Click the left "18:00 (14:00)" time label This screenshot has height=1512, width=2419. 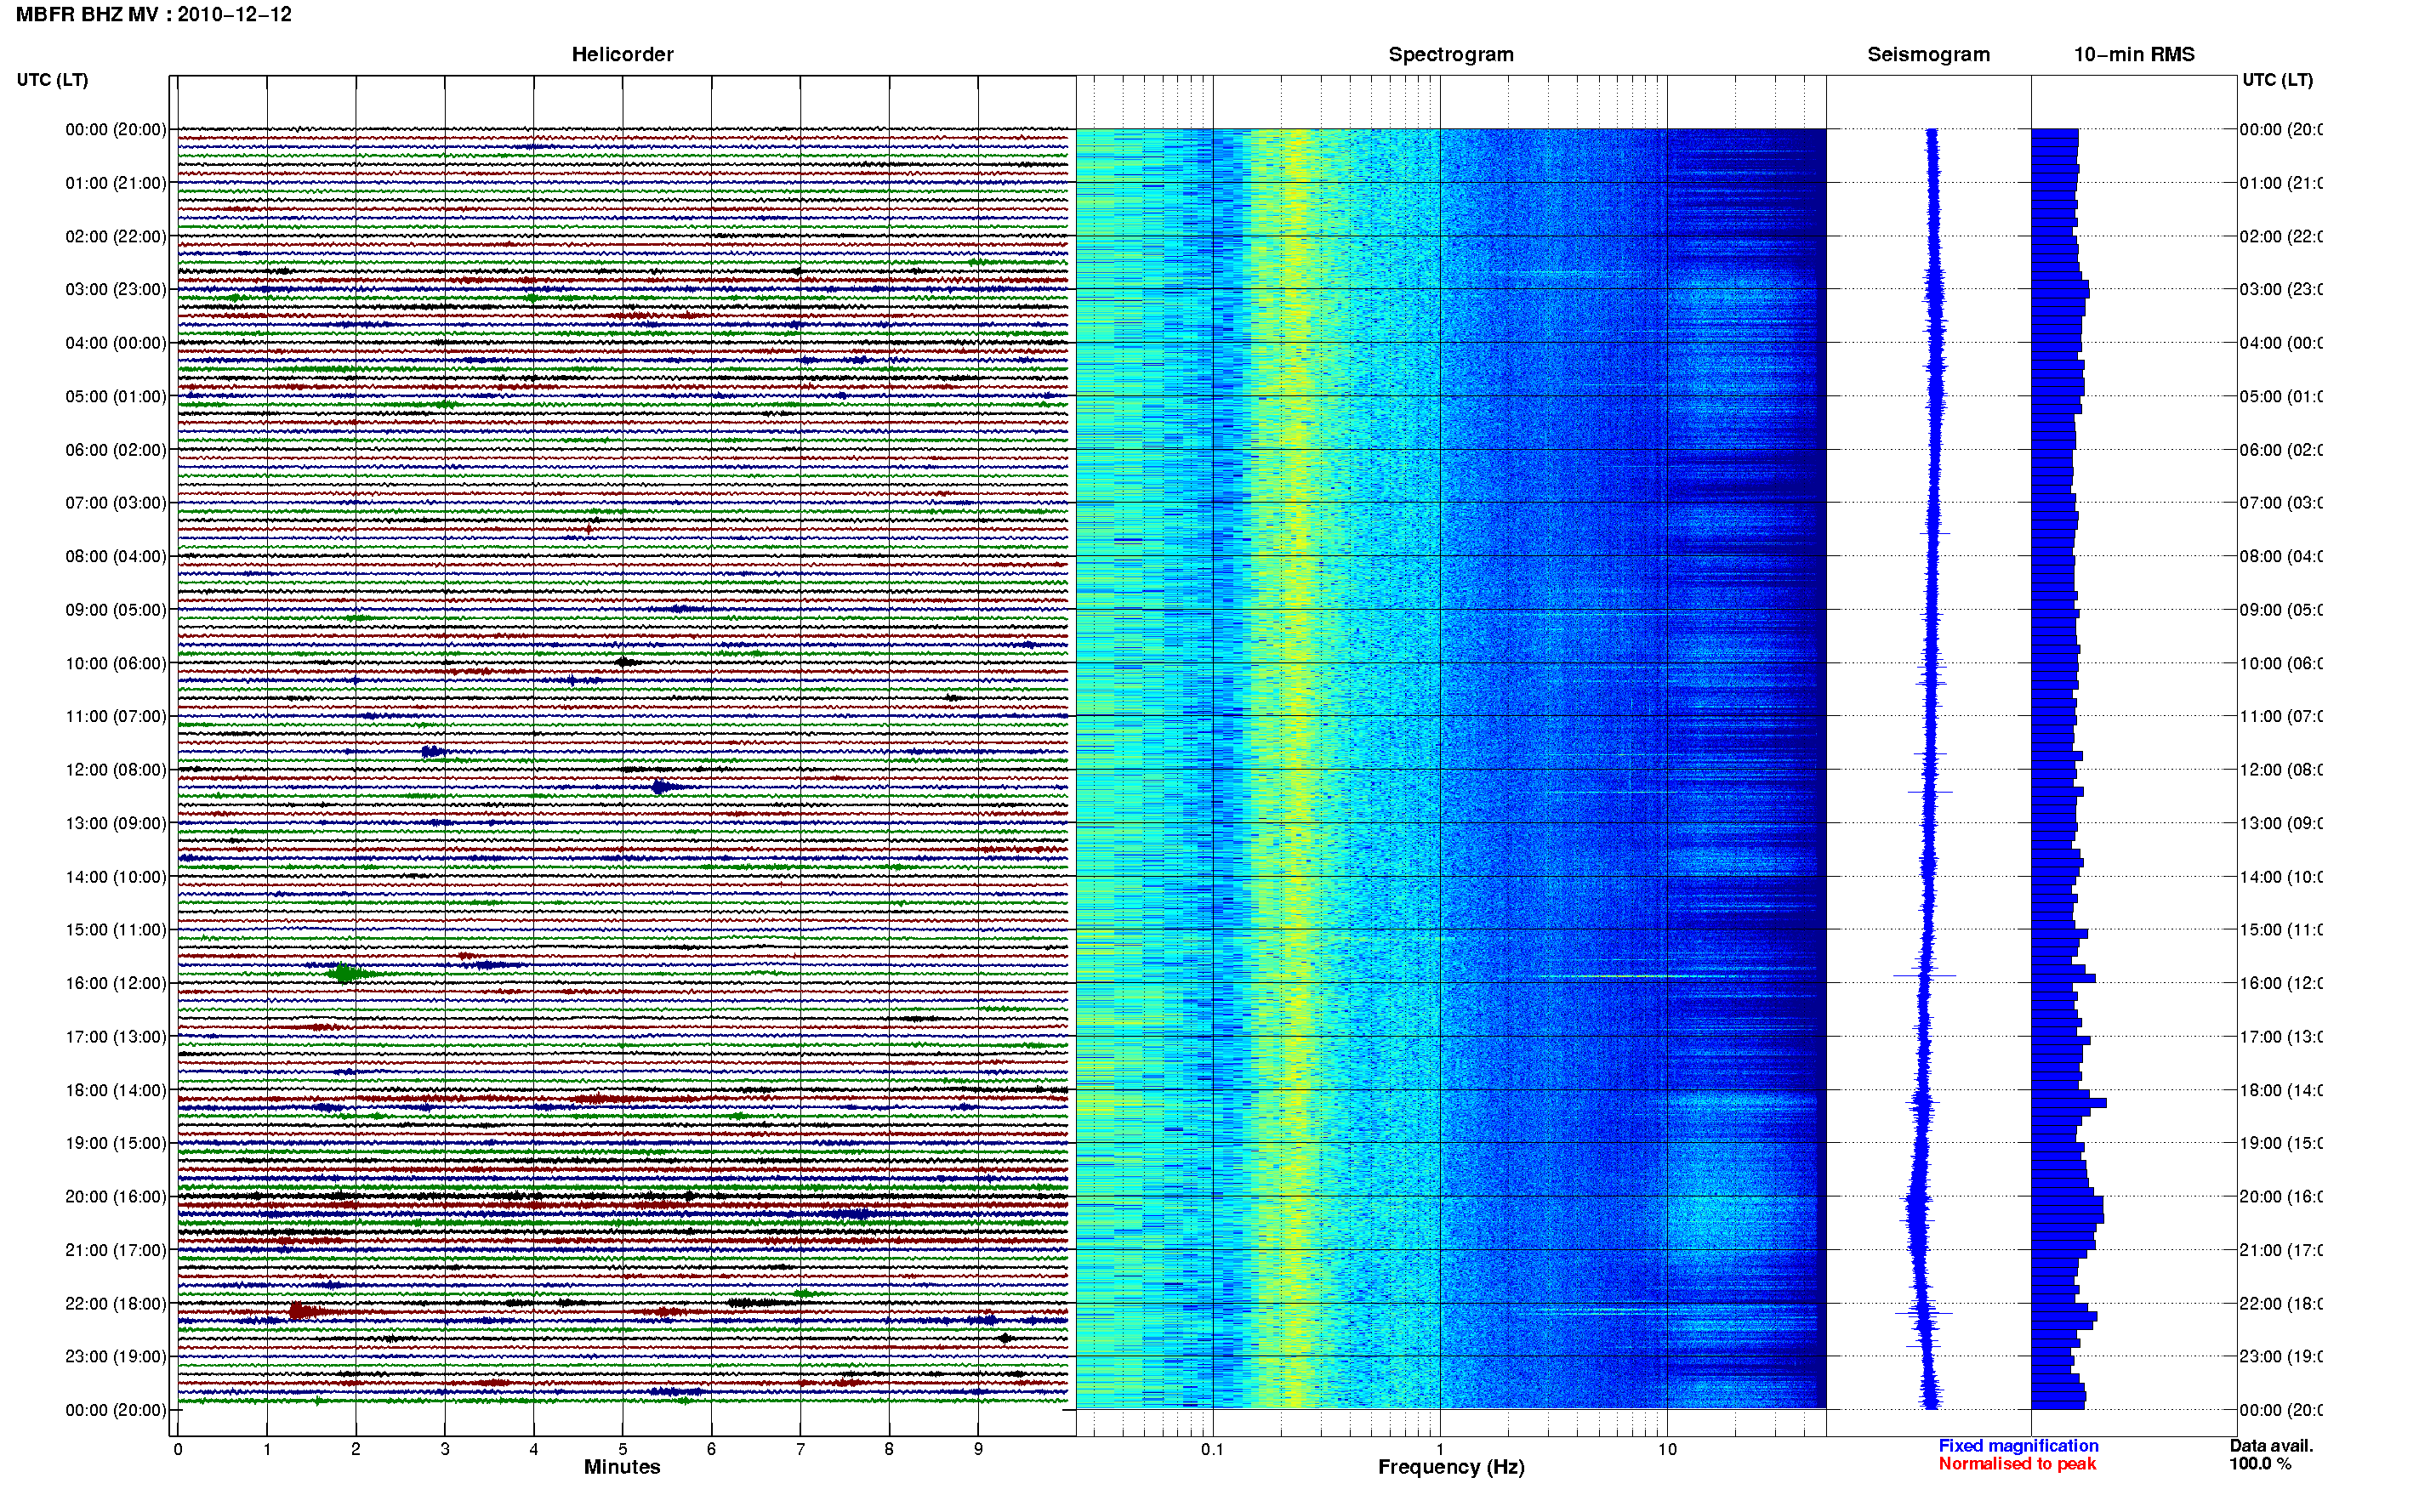116,1091
